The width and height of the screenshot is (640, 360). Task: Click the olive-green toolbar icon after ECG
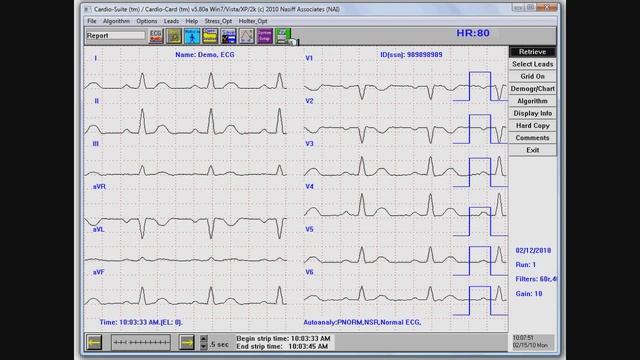tap(174, 36)
